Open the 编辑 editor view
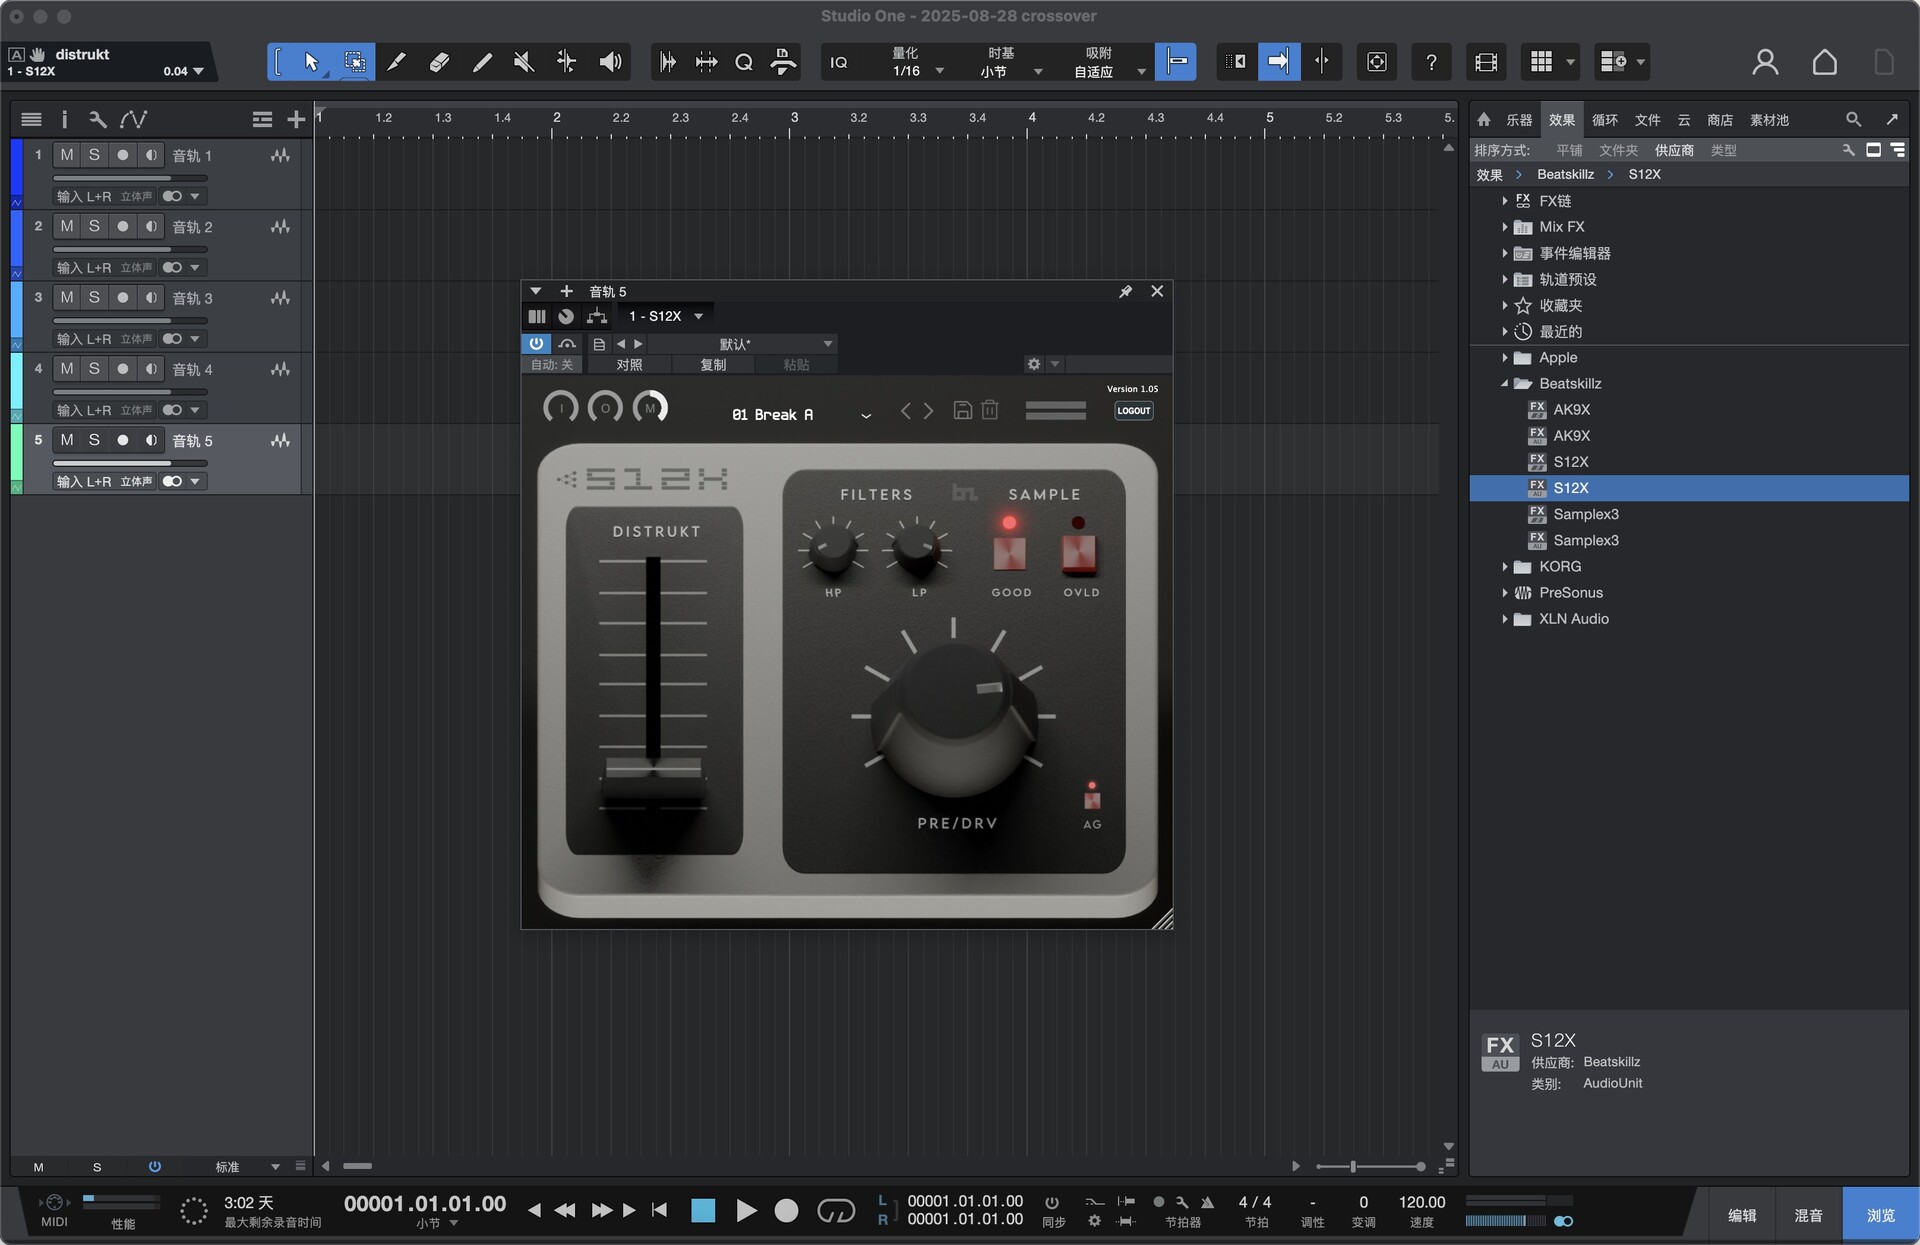This screenshot has height=1245, width=1920. (x=1742, y=1215)
